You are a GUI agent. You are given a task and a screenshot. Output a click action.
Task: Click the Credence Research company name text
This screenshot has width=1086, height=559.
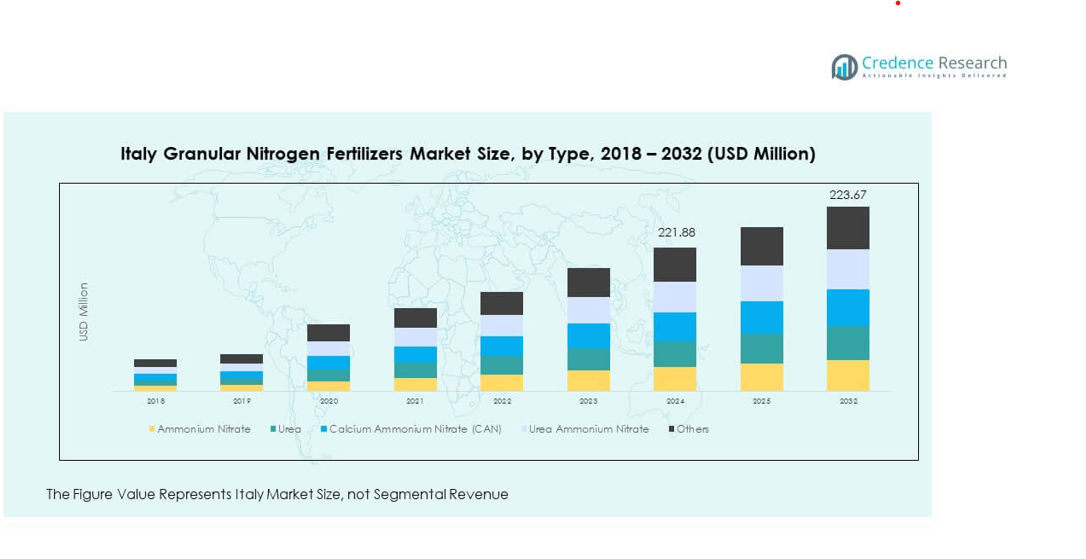(x=934, y=63)
